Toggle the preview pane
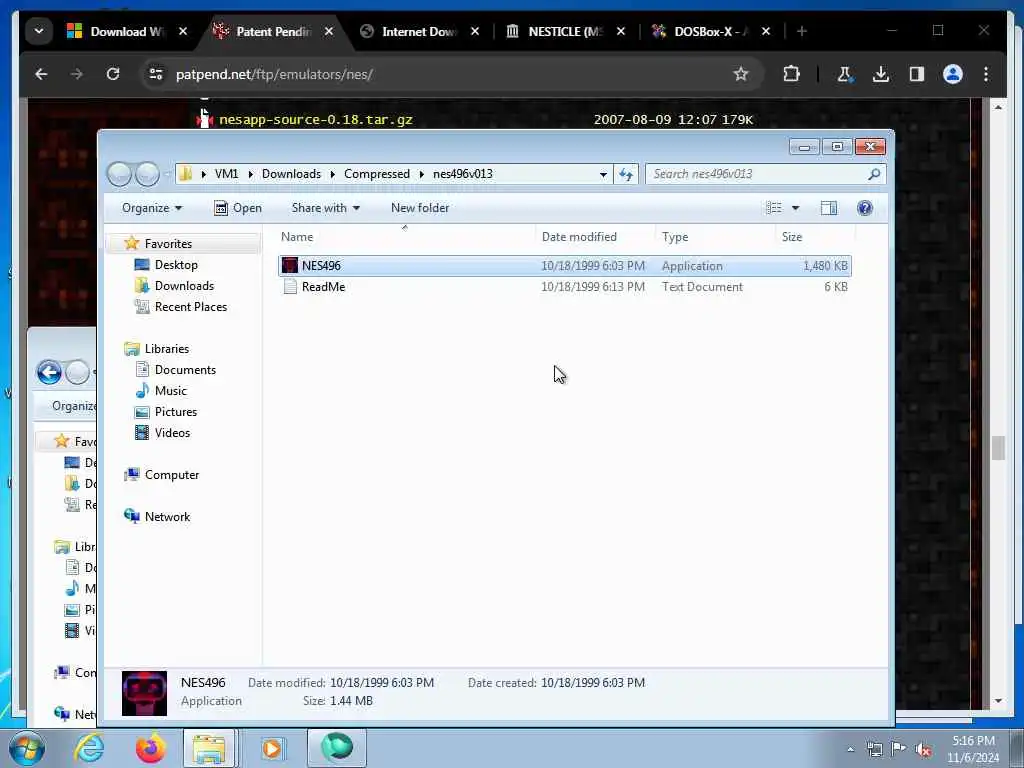 (829, 208)
